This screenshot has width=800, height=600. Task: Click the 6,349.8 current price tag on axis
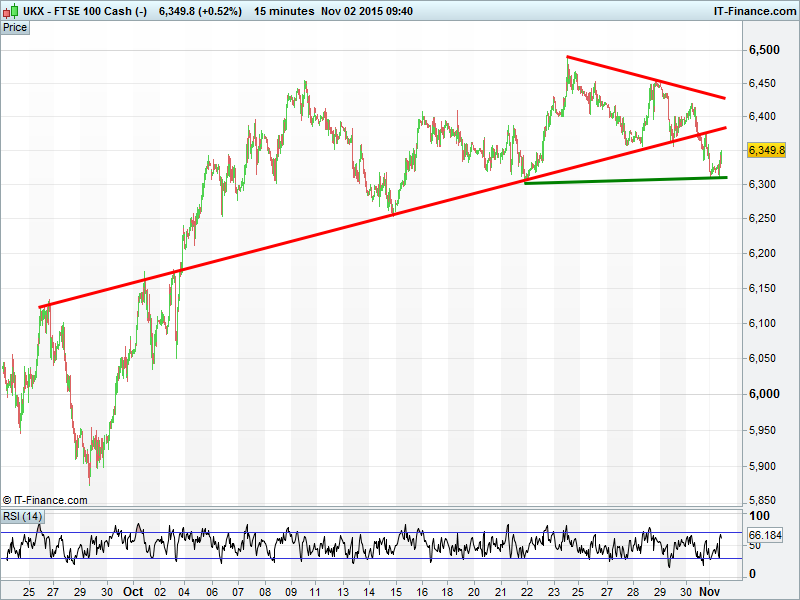[x=766, y=151]
